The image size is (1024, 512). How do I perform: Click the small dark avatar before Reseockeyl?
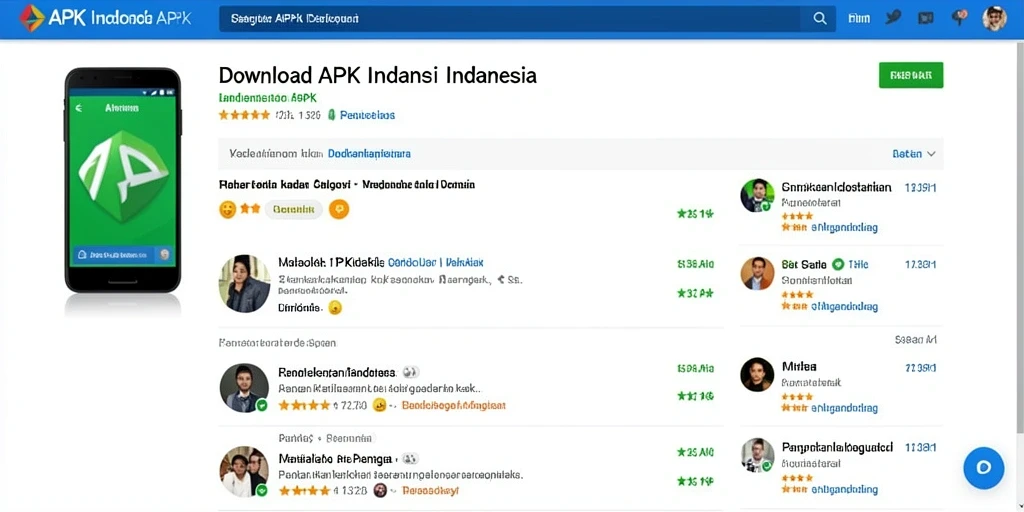pyautogui.click(x=379, y=490)
